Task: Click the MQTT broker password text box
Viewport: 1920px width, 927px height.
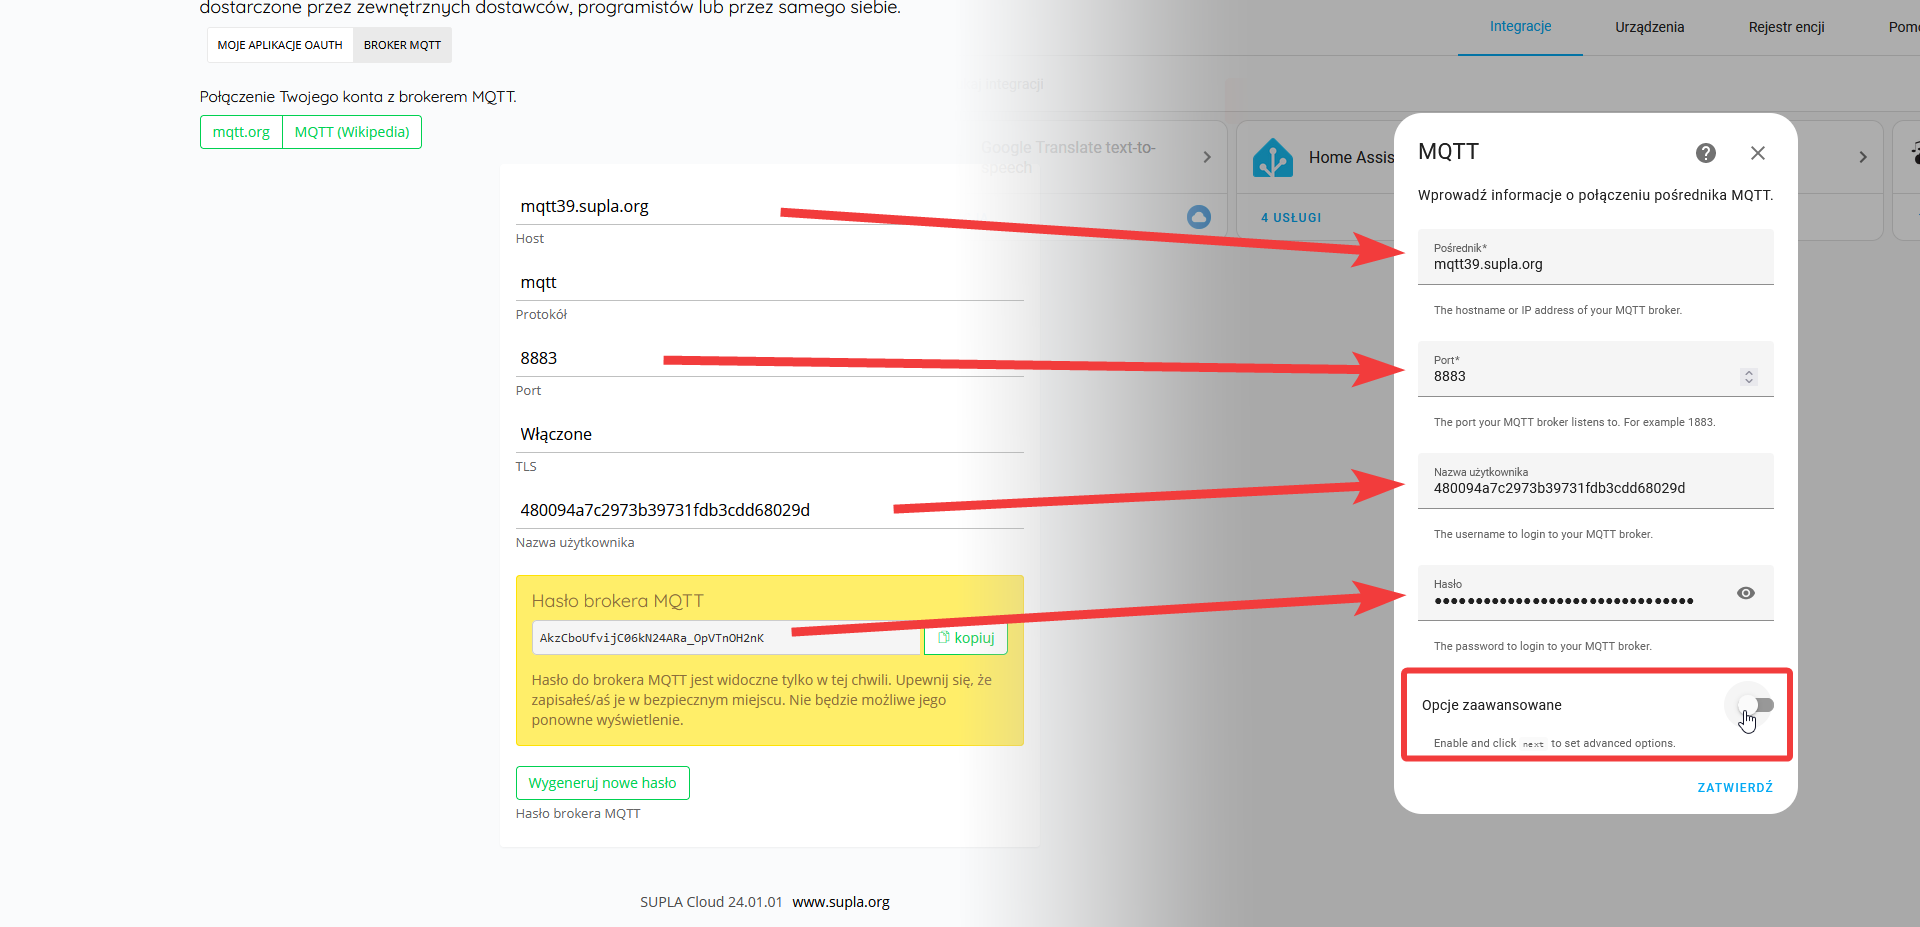Action: 726,638
